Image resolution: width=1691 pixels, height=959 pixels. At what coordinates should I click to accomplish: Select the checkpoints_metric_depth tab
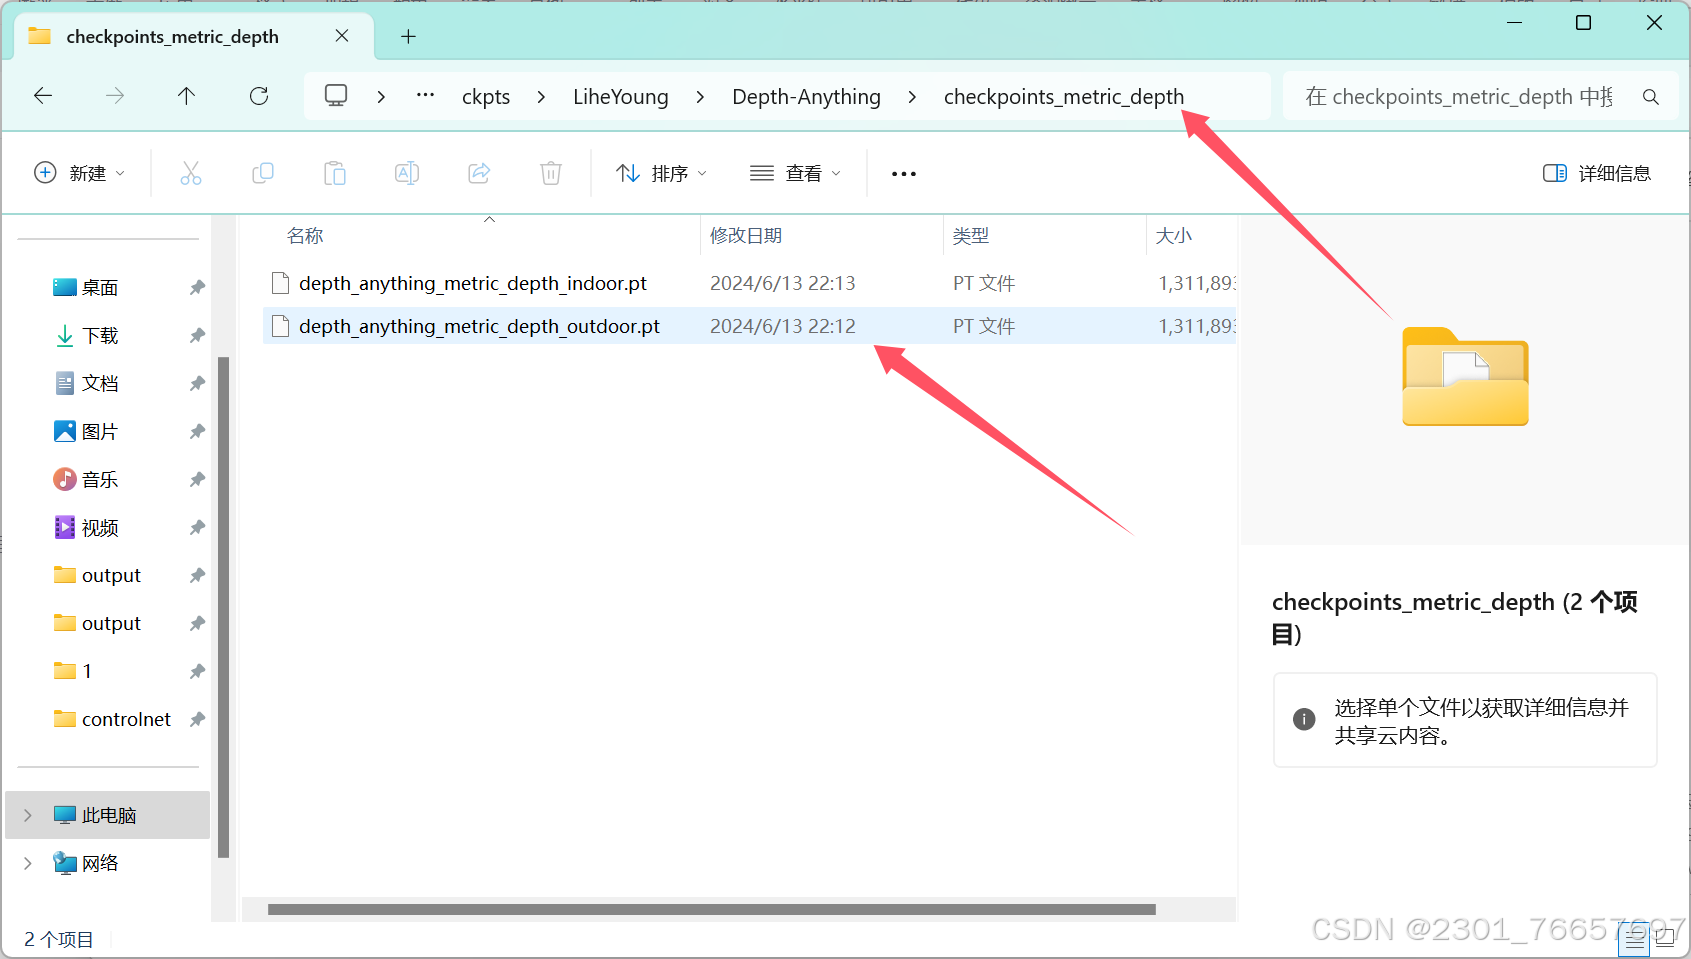[x=172, y=36]
